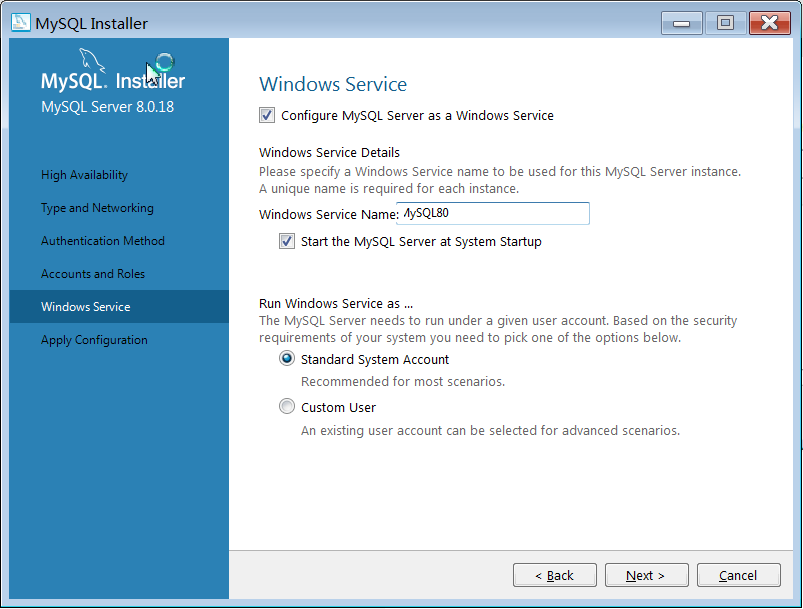This screenshot has height=609, width=803.
Task: Click the "Windows Service" page heading
Action: 333,84
